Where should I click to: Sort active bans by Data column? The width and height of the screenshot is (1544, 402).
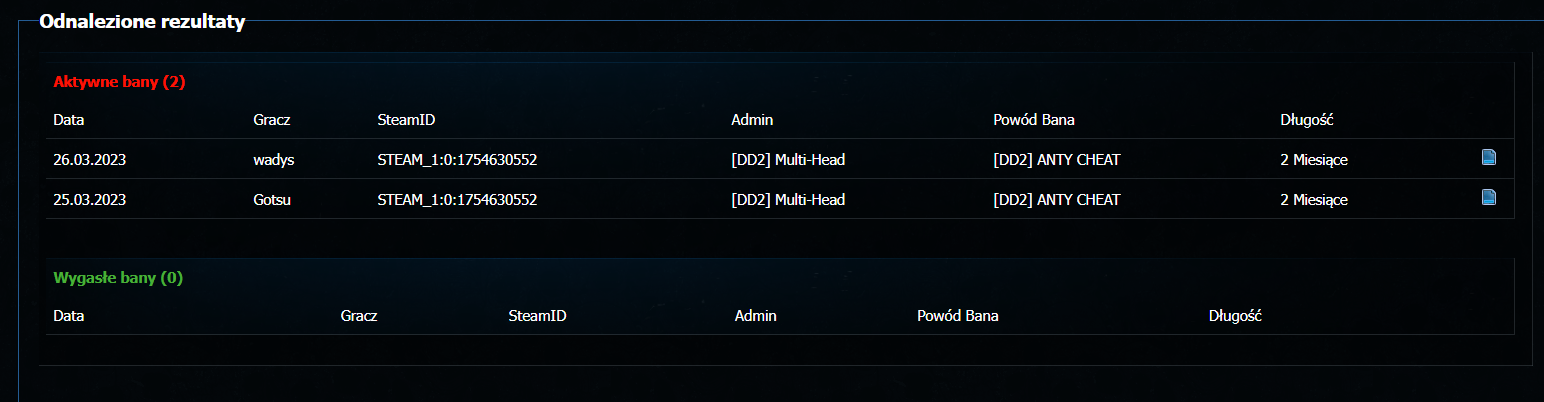coord(69,120)
